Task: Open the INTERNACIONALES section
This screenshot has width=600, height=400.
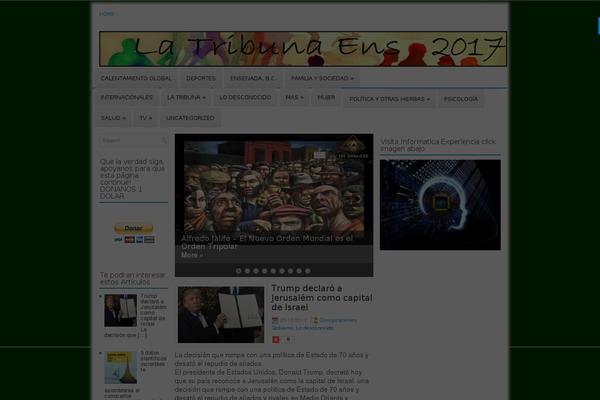Action: 127,98
